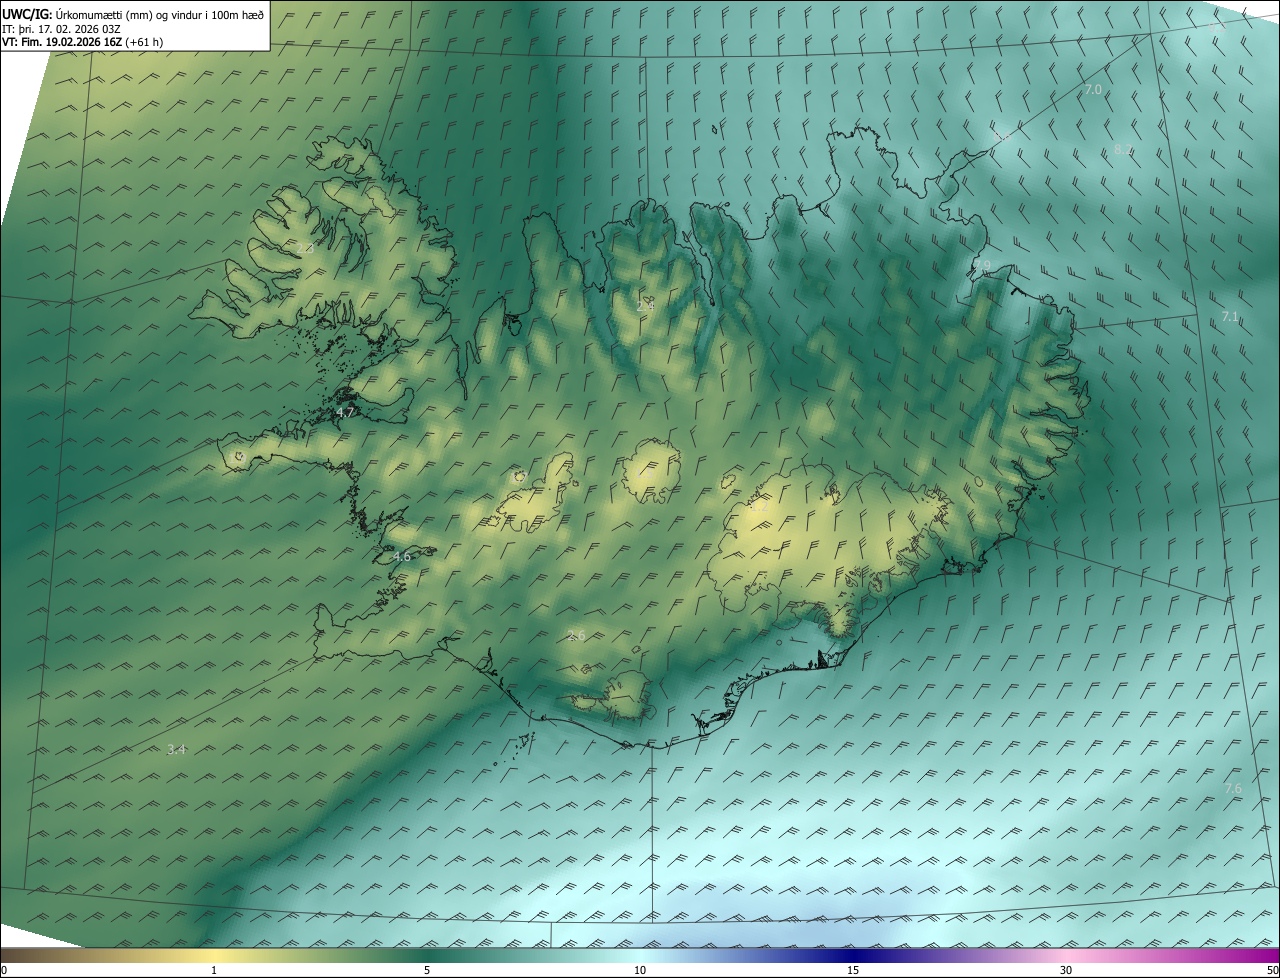Click the 4.7 value on the map
Image resolution: width=1280 pixels, height=978 pixels.
(x=345, y=412)
